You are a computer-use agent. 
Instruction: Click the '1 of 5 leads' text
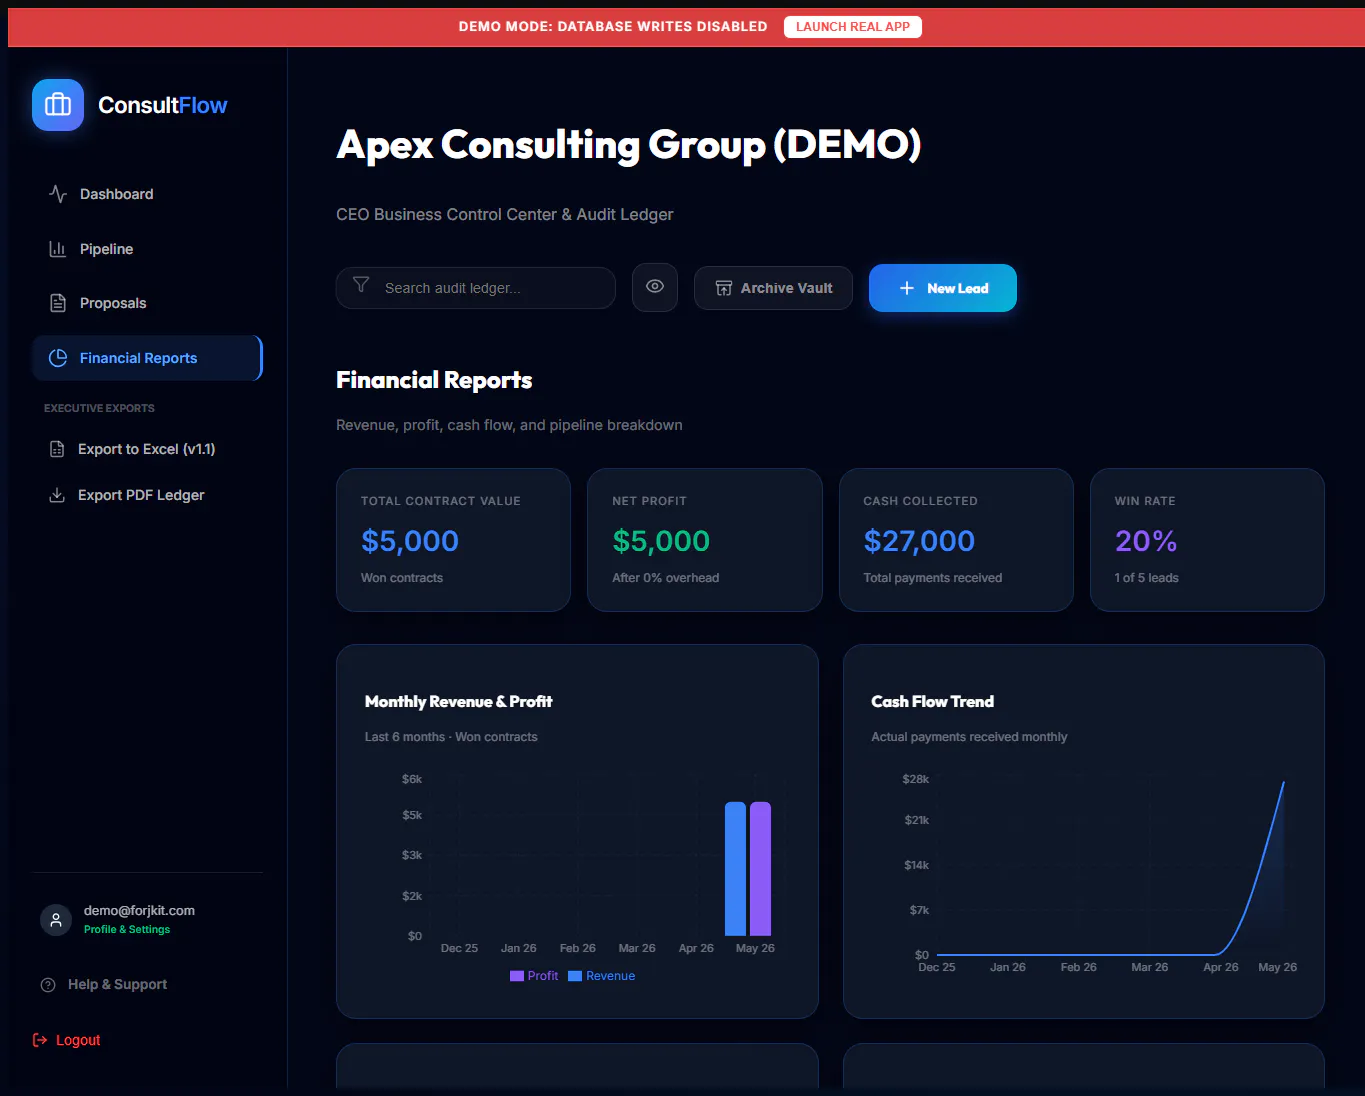[x=1146, y=578]
